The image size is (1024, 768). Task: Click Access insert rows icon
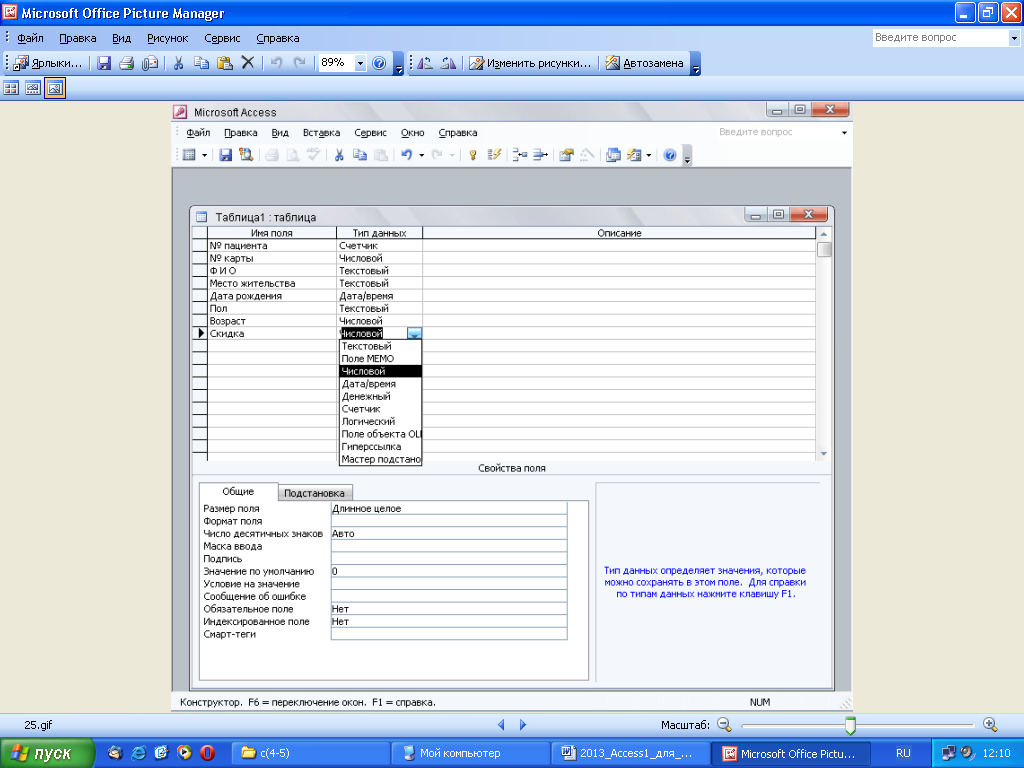(520, 155)
